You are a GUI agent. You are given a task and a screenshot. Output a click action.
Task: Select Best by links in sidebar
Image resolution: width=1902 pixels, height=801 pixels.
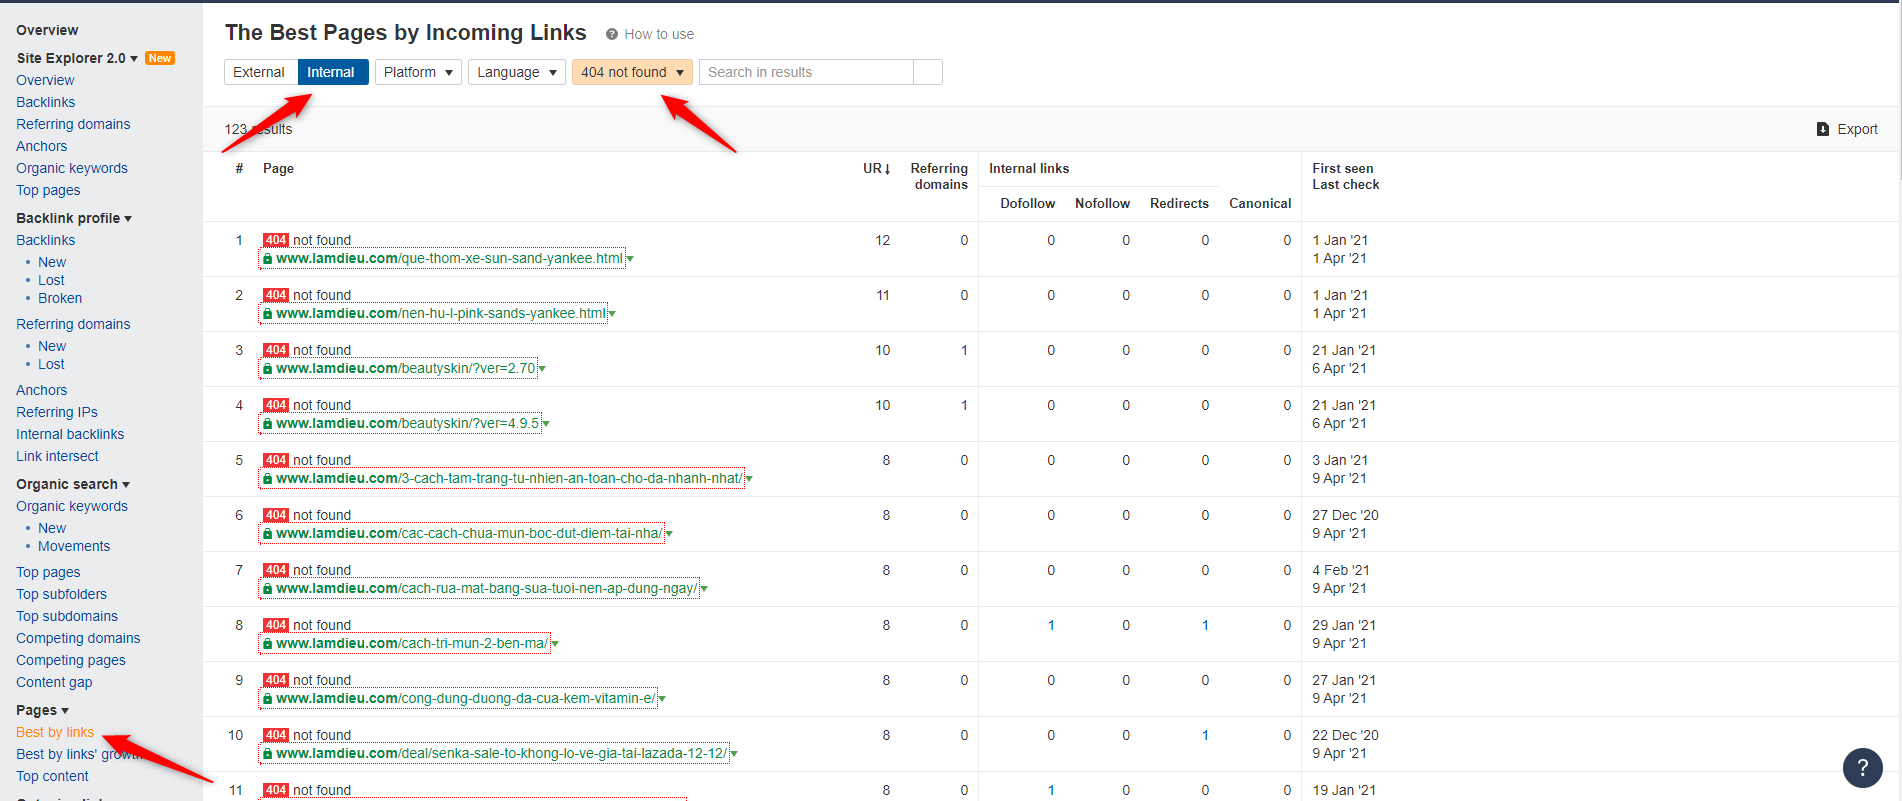[55, 732]
